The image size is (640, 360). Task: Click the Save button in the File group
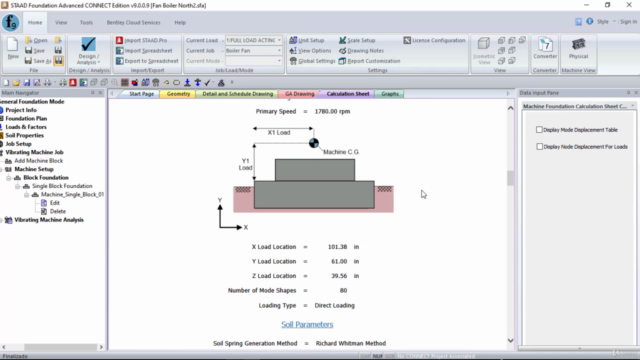[35, 51]
